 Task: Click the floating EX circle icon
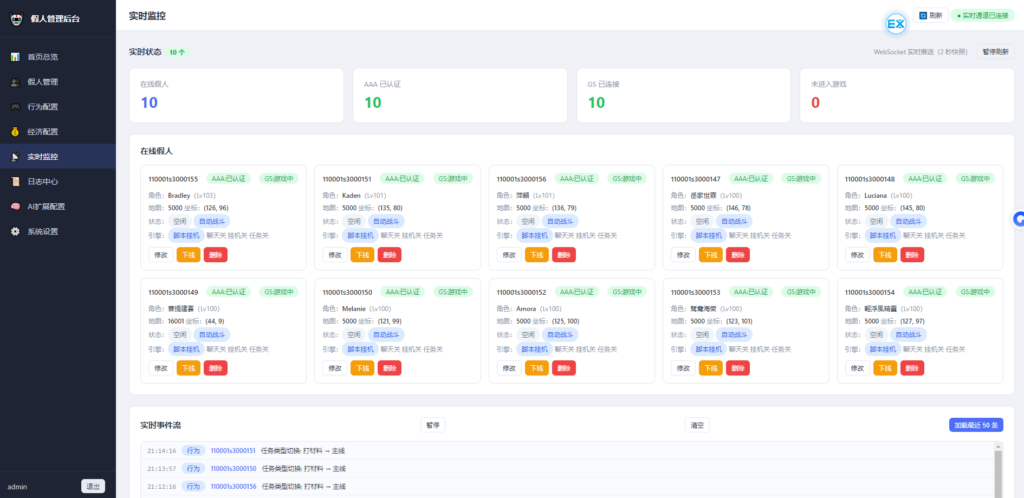[x=896, y=25]
